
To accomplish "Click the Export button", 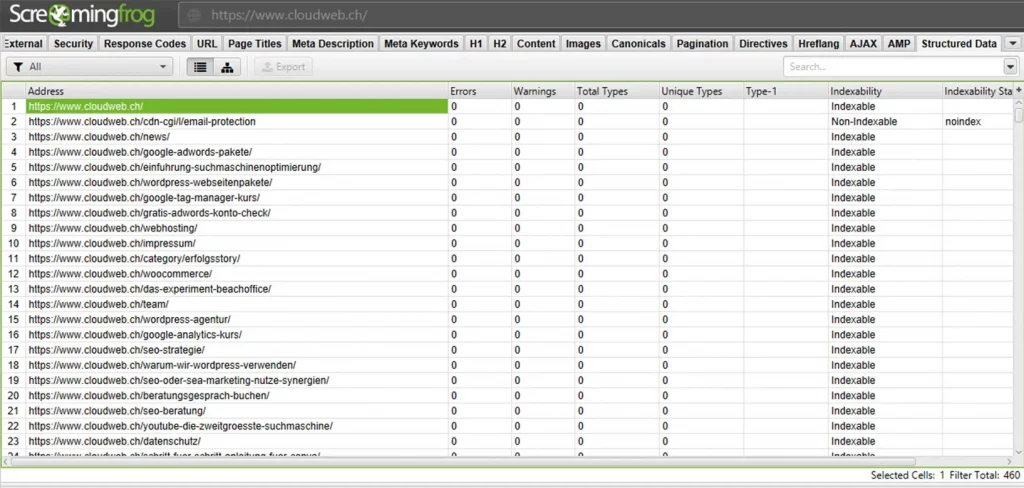I will tap(283, 67).
